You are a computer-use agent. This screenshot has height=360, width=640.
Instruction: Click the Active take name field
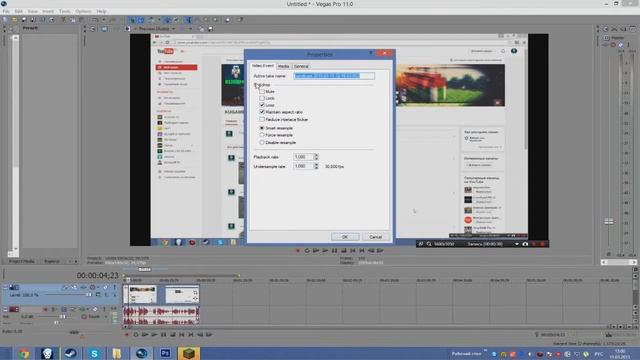click(334, 76)
